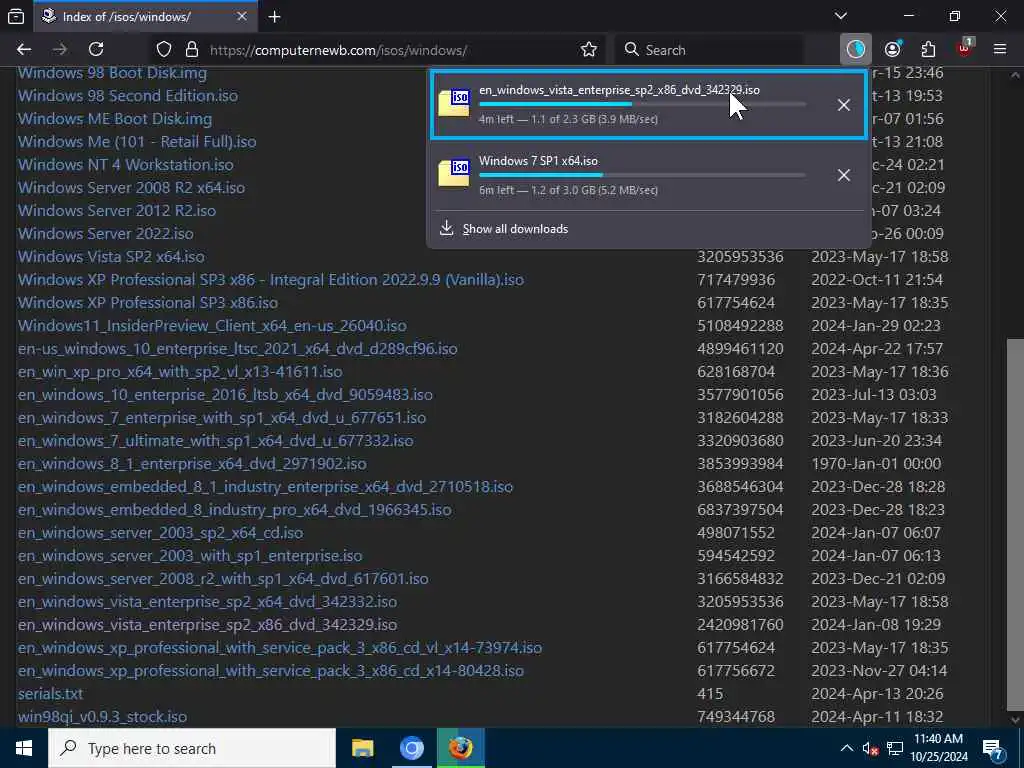1024x768 pixels.
Task: Click the taskbar Type here to search box
Action: pos(192,748)
